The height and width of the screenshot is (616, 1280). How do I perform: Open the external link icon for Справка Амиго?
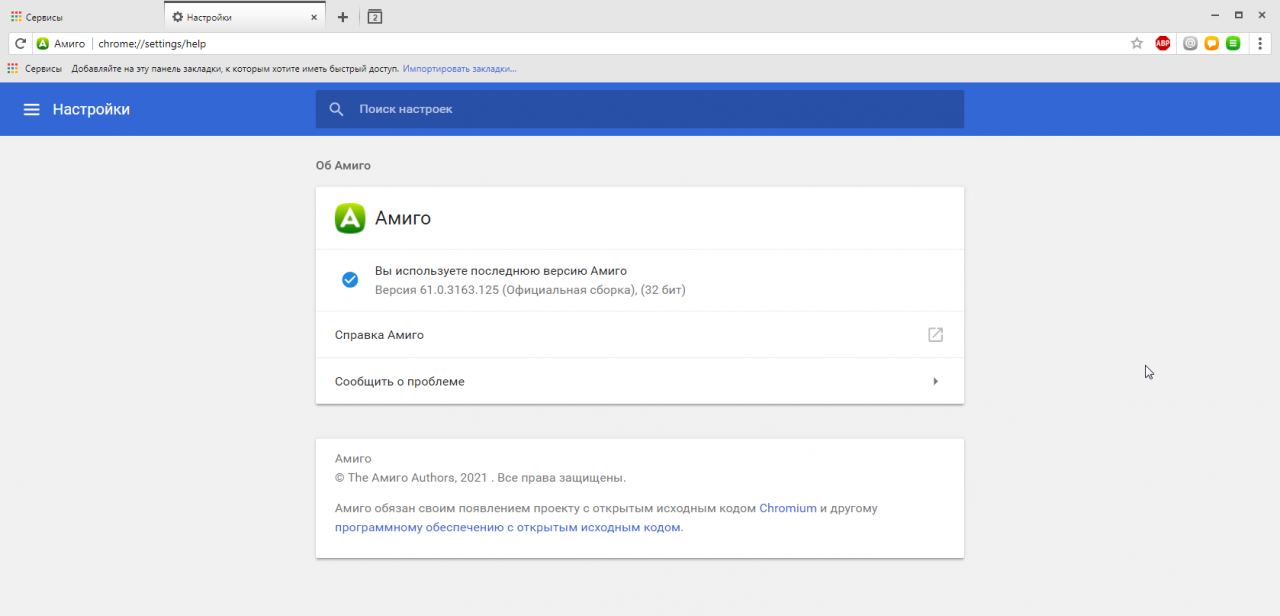935,335
